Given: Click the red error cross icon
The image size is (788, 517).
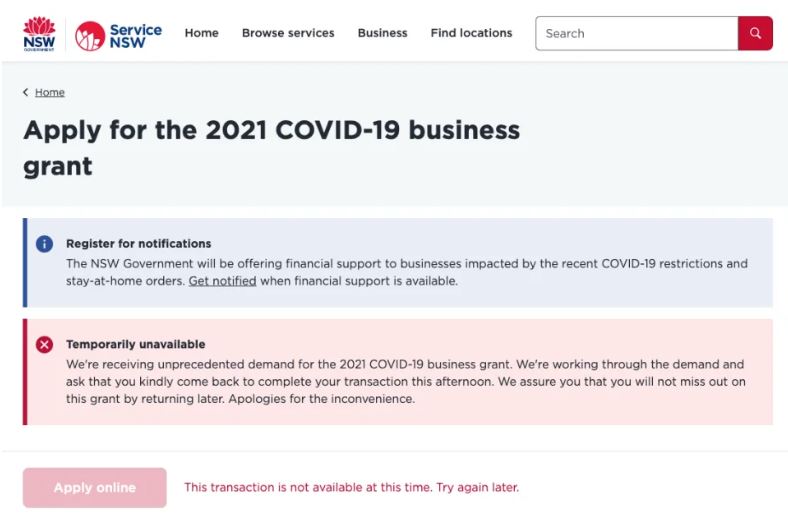Looking at the screenshot, I should click(44, 345).
